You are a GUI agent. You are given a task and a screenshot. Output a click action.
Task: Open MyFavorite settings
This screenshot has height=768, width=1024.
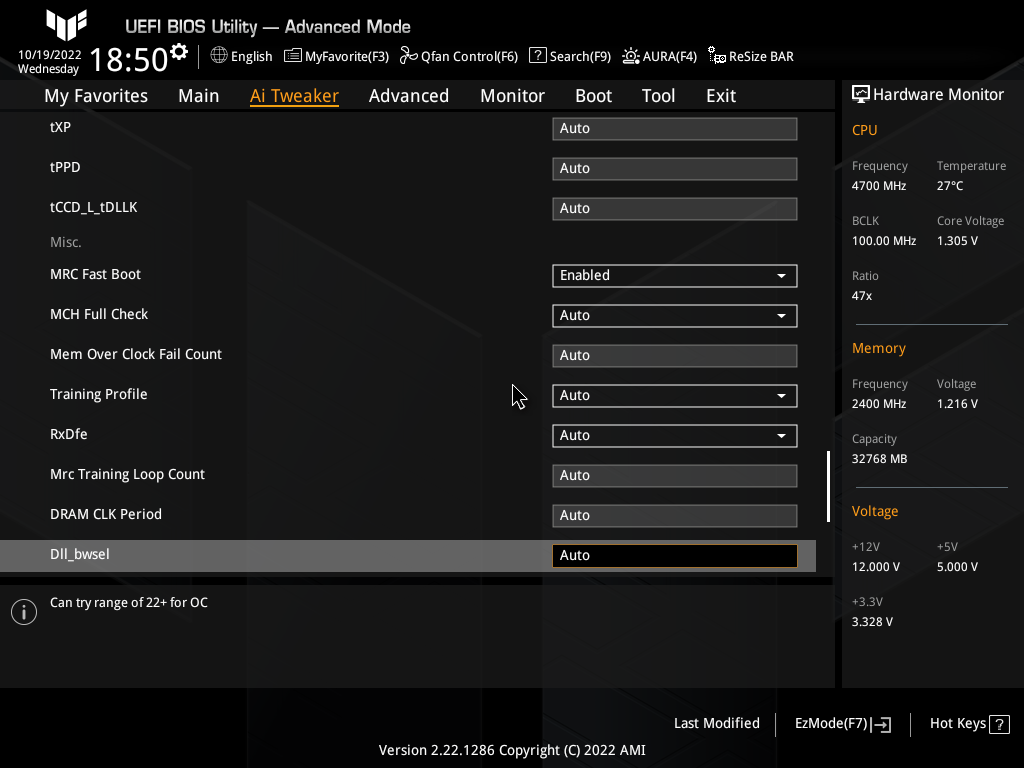pyautogui.click(x=336, y=56)
